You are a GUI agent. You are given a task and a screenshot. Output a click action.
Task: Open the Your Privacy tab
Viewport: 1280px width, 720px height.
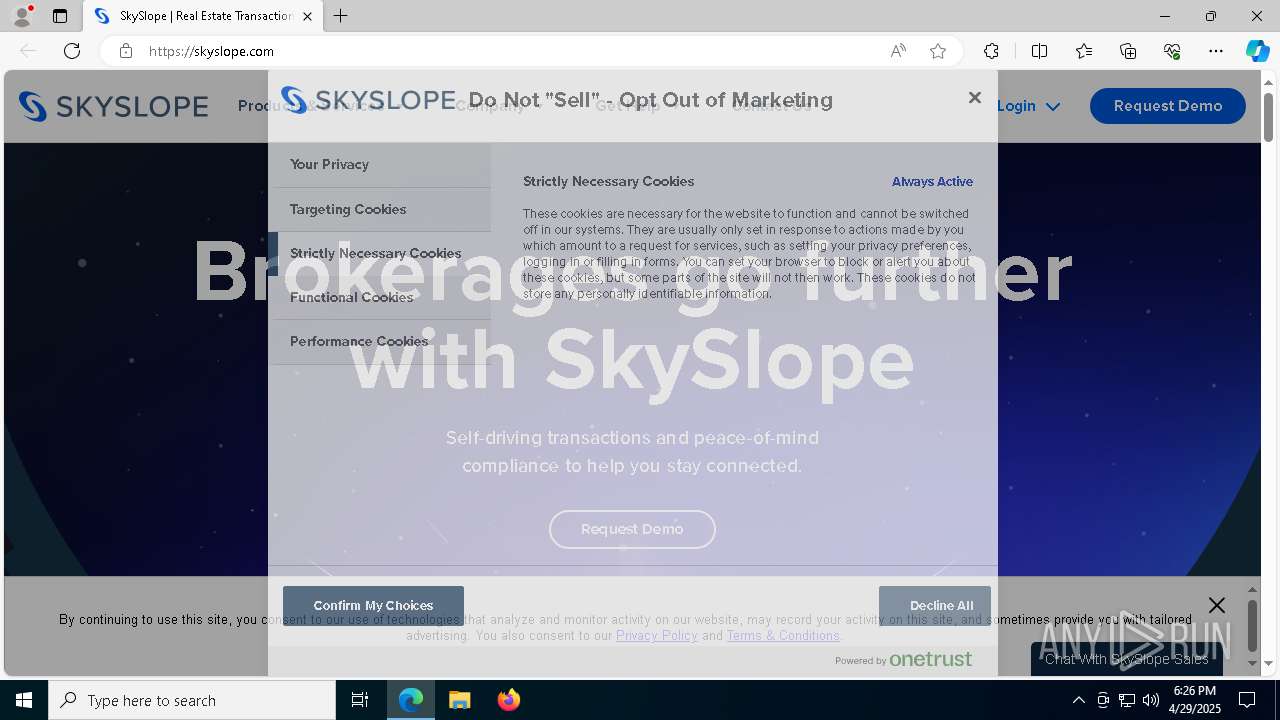coord(380,165)
